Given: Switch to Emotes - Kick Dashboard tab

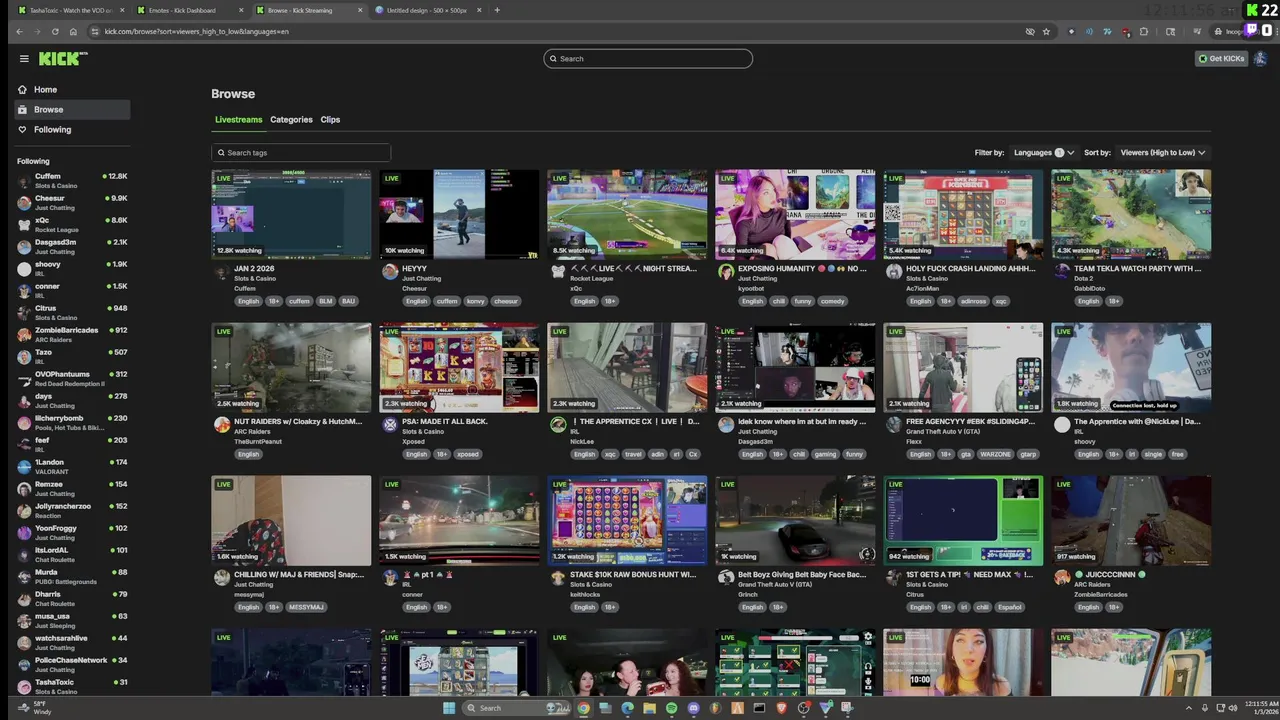Looking at the screenshot, I should (190, 10).
